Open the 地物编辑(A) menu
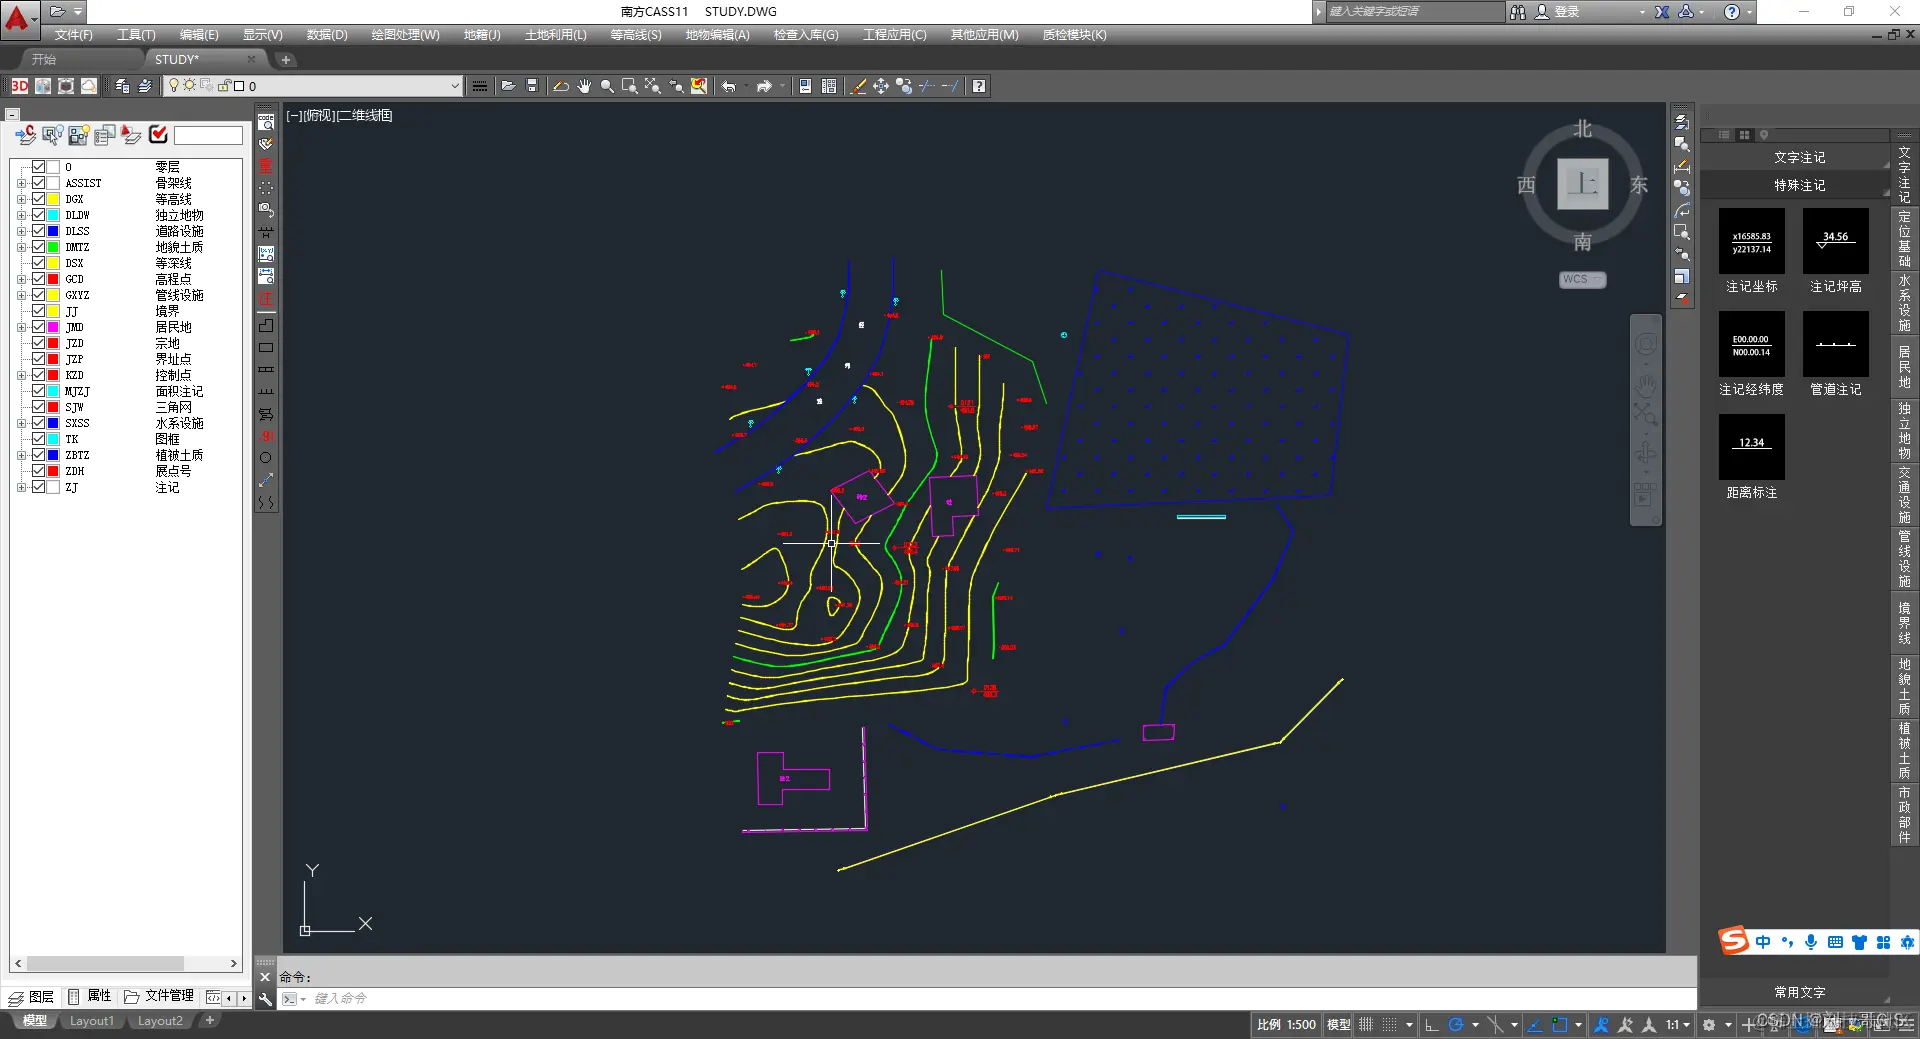 (718, 35)
